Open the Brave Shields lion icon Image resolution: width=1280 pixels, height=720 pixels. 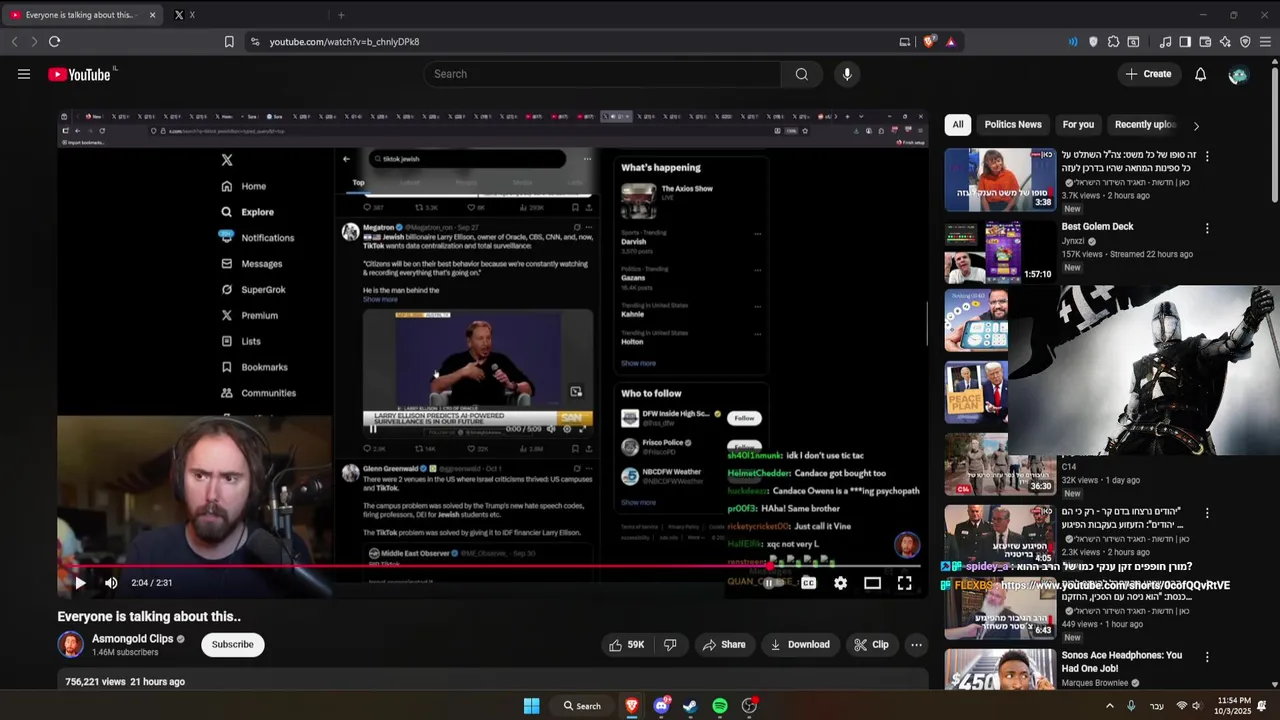pos(929,41)
